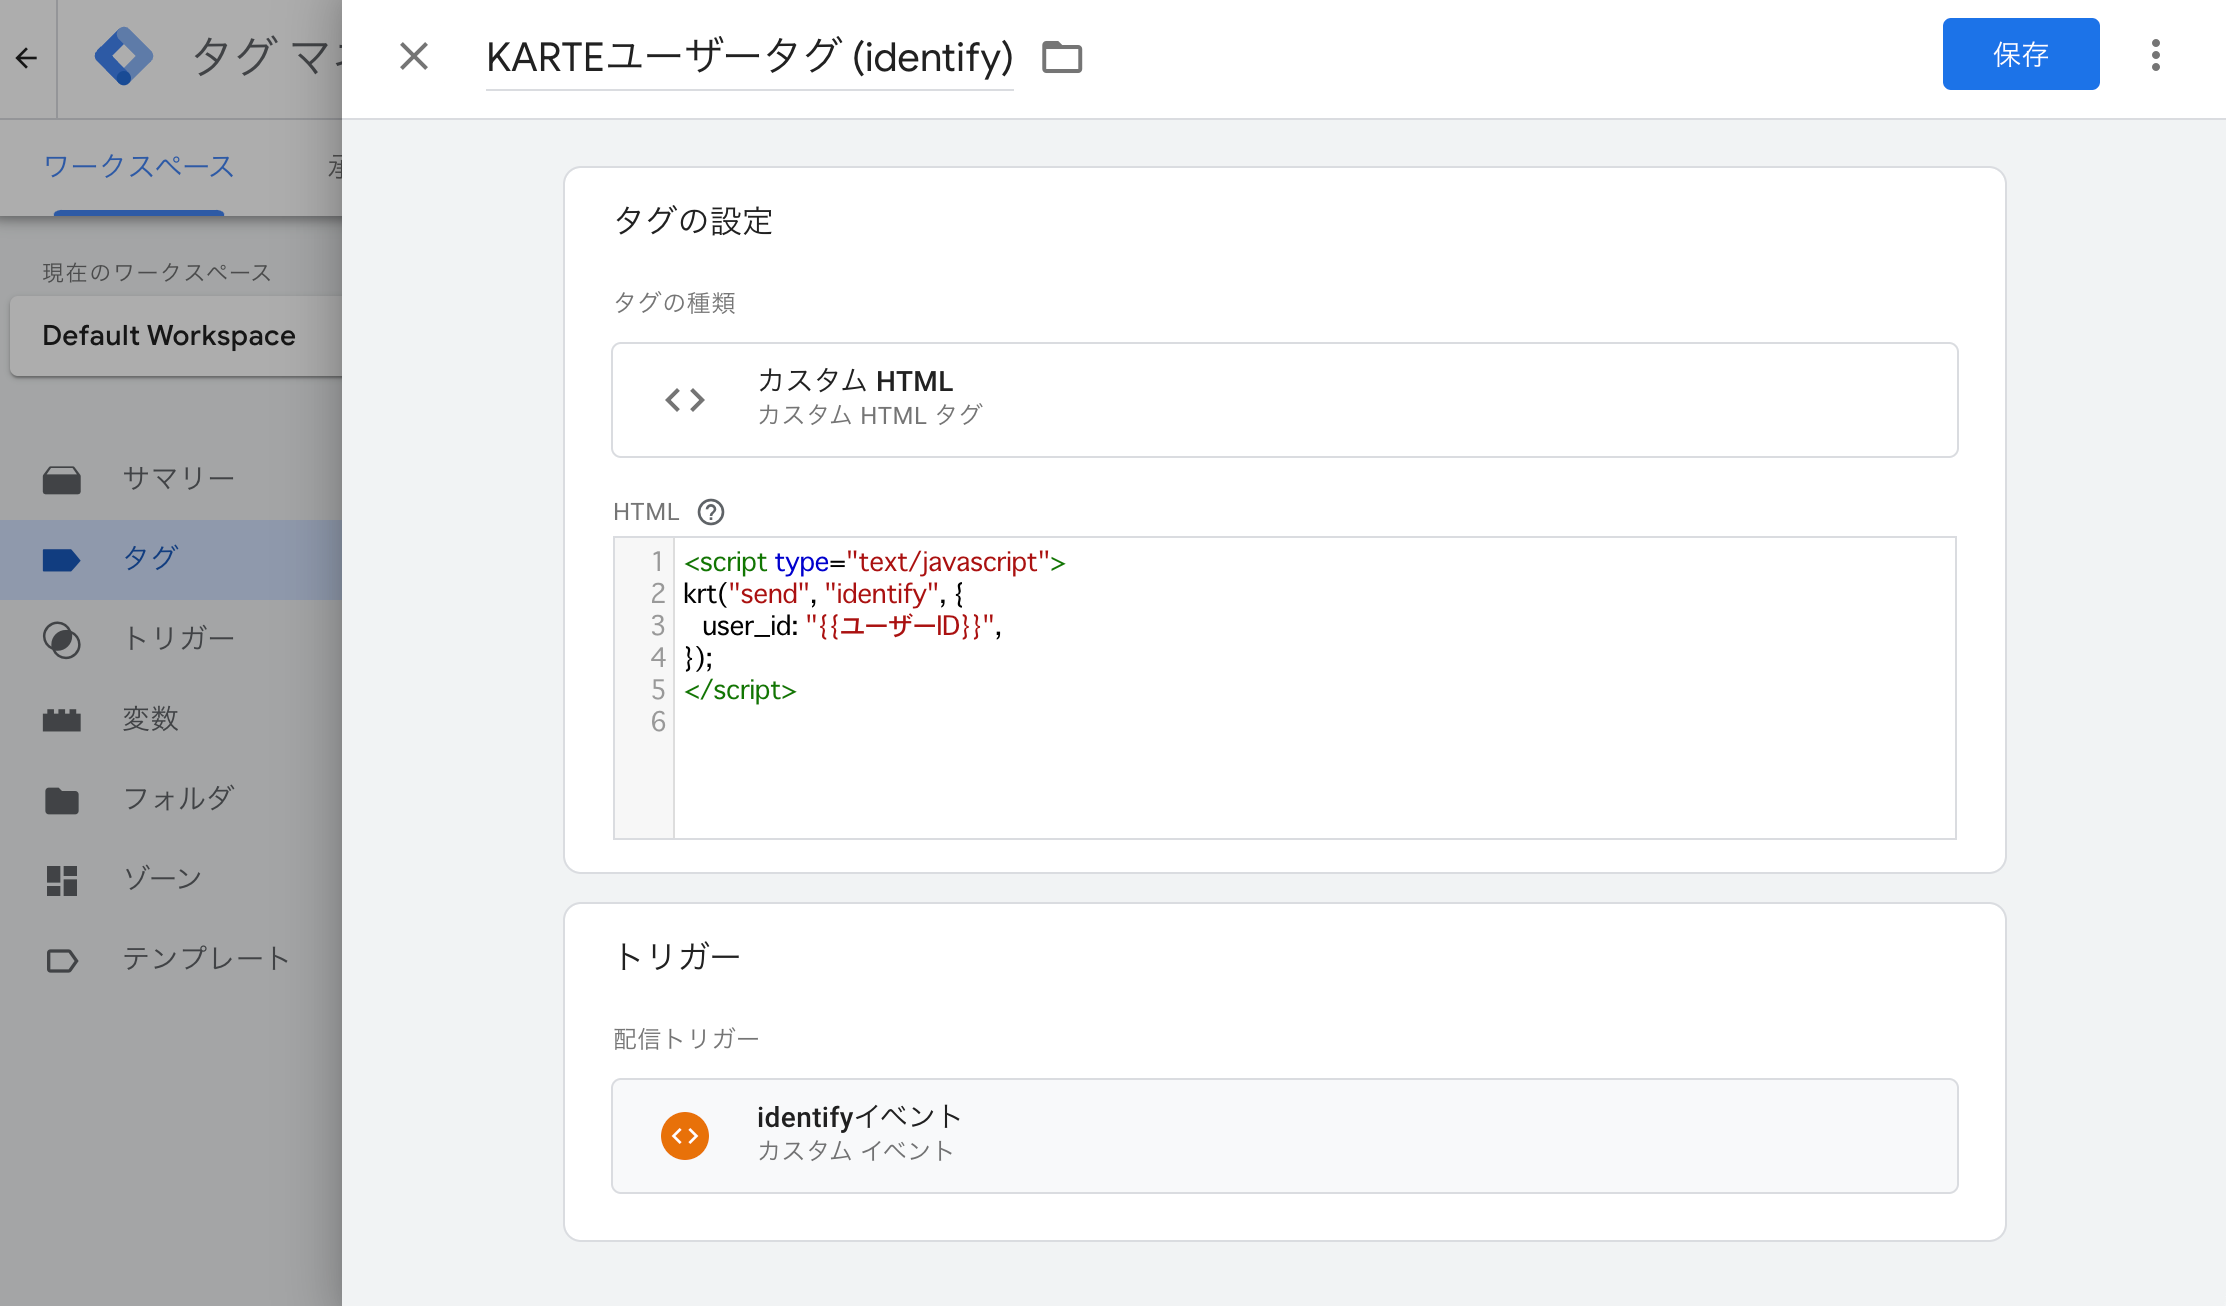
Task: Open サマリー in the sidebar
Action: coord(171,479)
